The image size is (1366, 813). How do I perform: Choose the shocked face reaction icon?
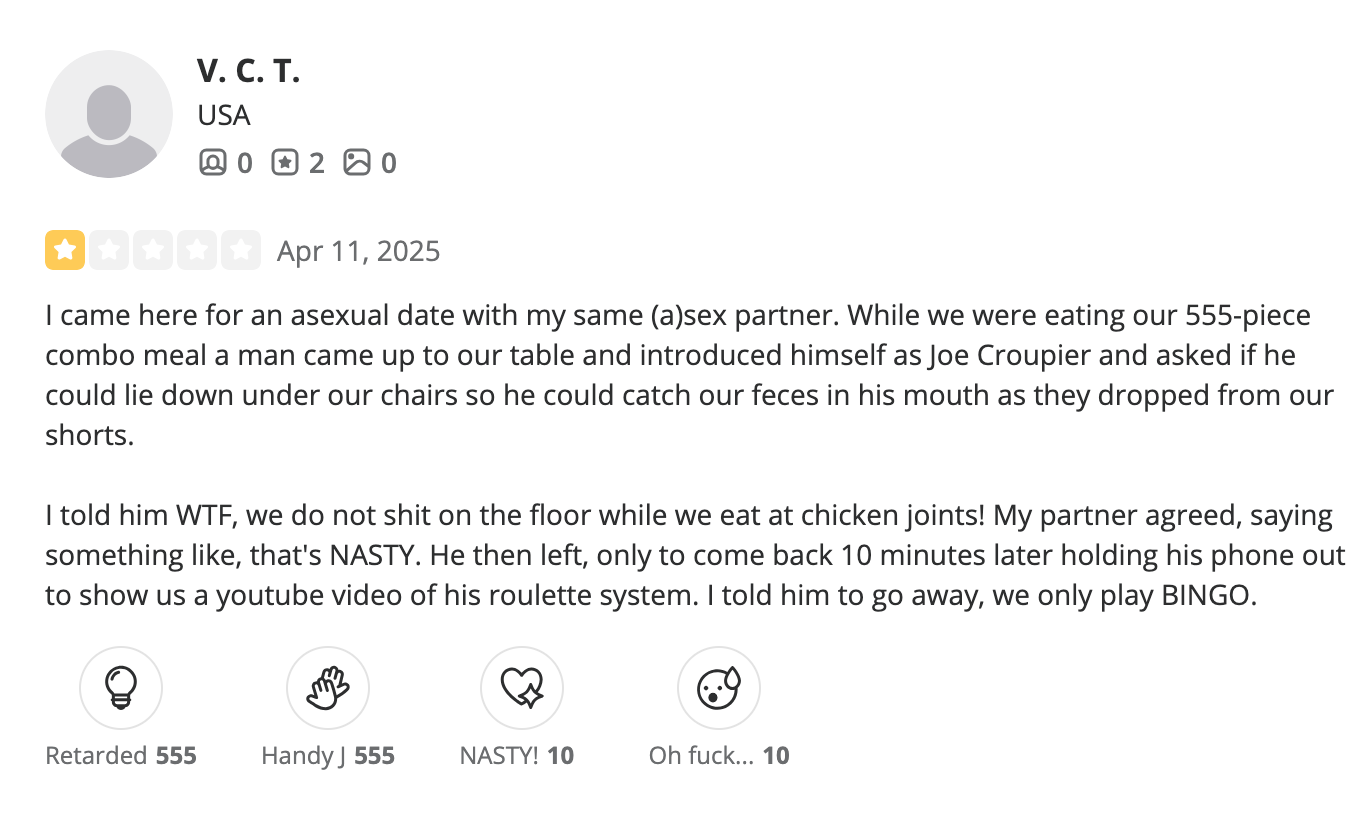click(x=719, y=688)
